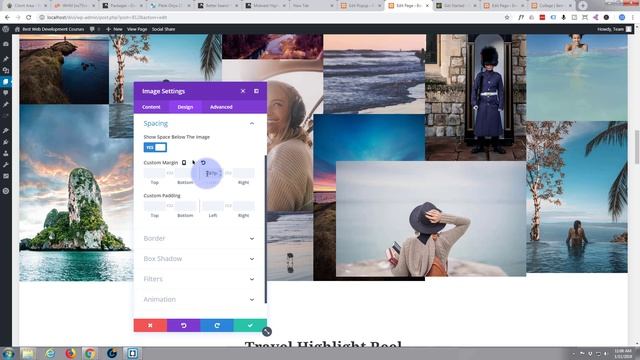
Task: Expand the Filters section
Action: click(200, 279)
